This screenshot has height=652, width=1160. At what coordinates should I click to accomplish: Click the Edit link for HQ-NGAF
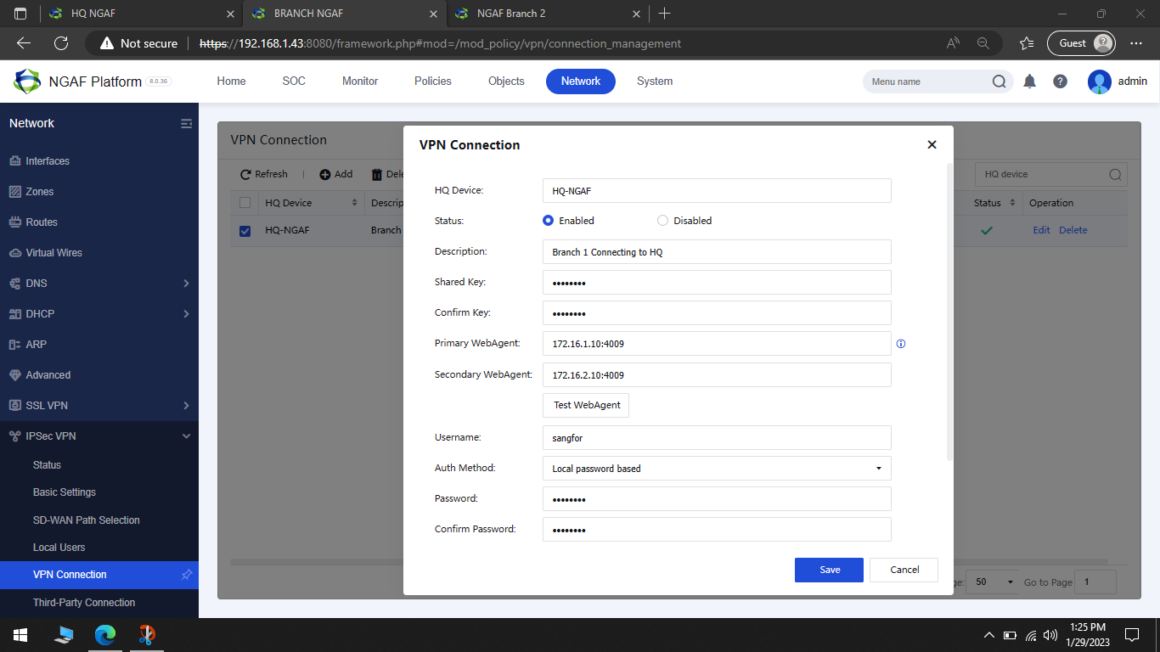tap(1041, 230)
